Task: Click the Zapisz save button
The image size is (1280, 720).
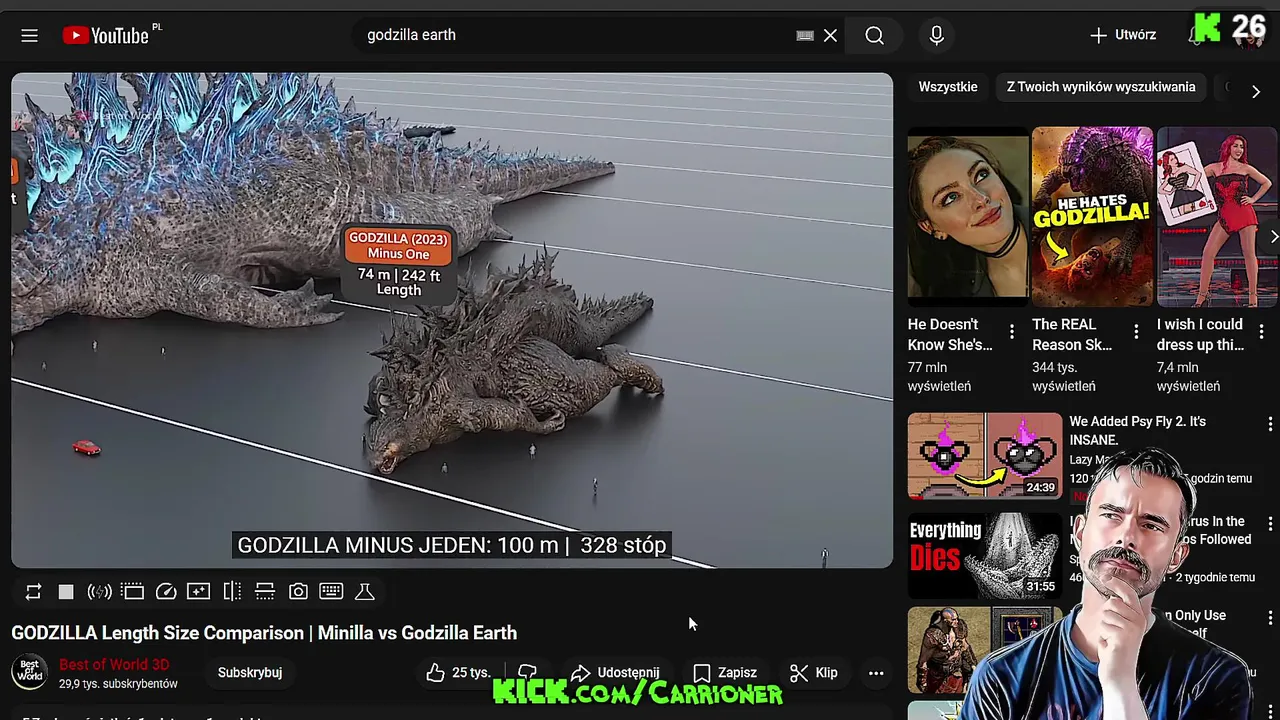Action: [725, 673]
